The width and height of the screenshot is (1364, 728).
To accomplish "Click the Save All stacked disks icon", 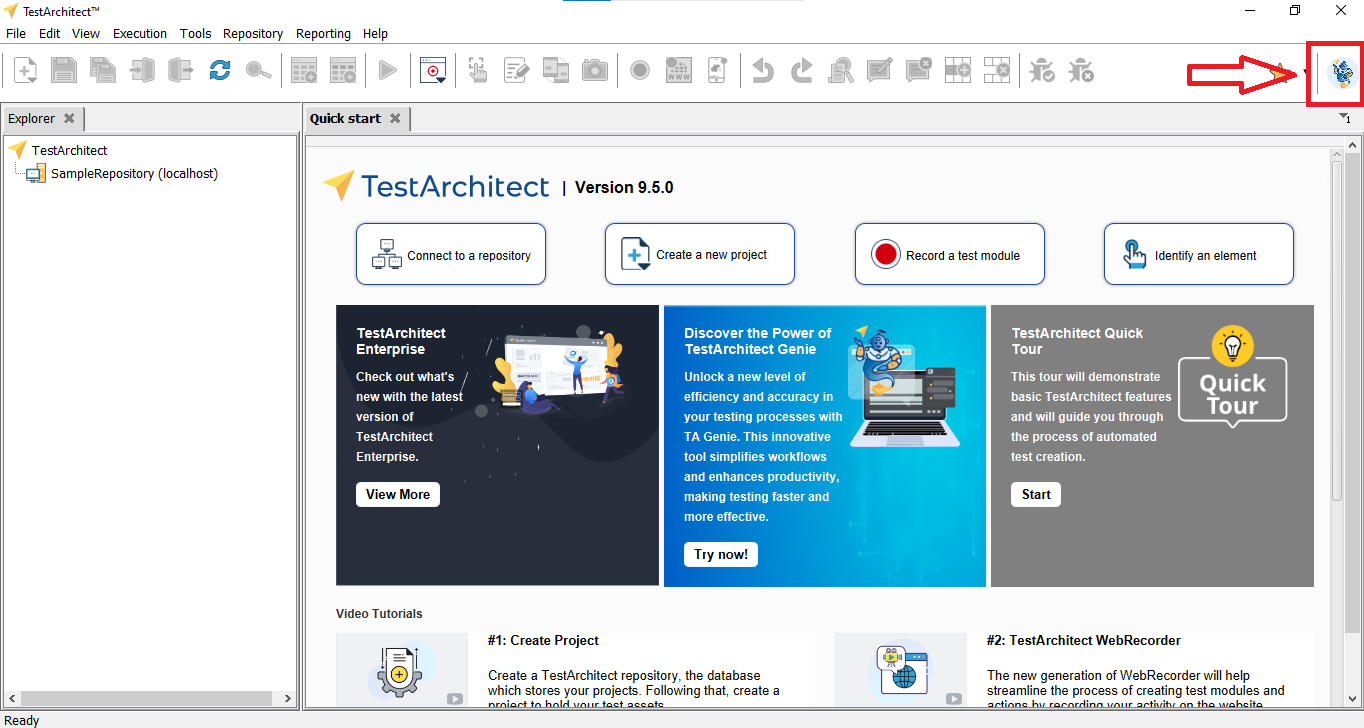I will (103, 70).
